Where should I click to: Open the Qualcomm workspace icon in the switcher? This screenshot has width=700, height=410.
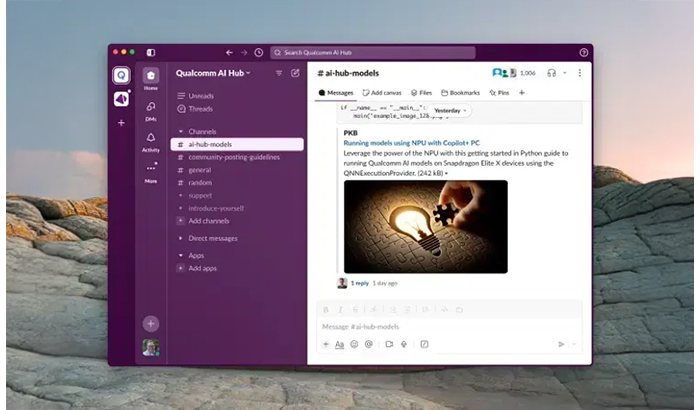tap(121, 75)
